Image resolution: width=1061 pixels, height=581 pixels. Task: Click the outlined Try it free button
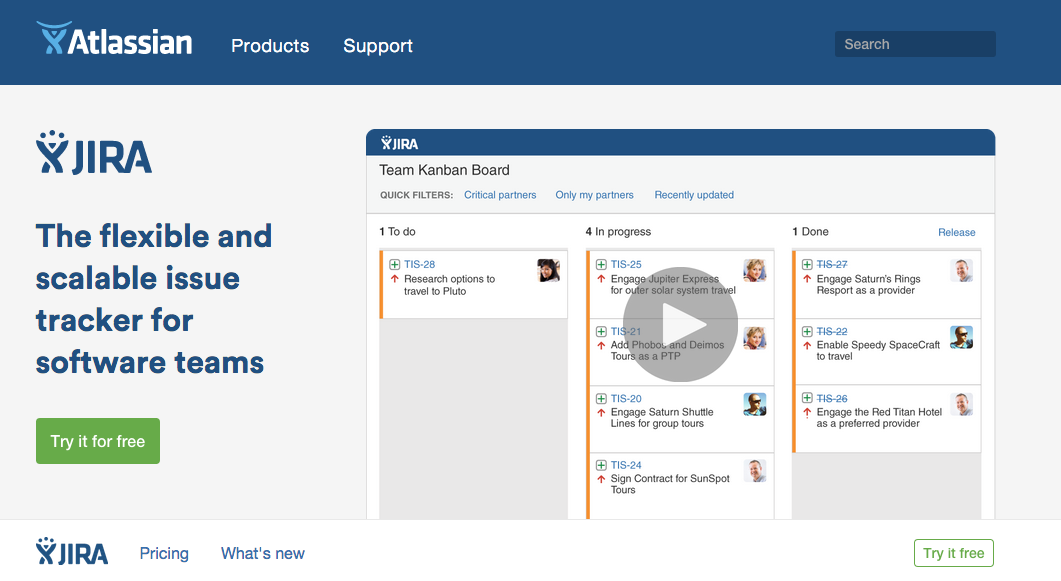[953, 553]
